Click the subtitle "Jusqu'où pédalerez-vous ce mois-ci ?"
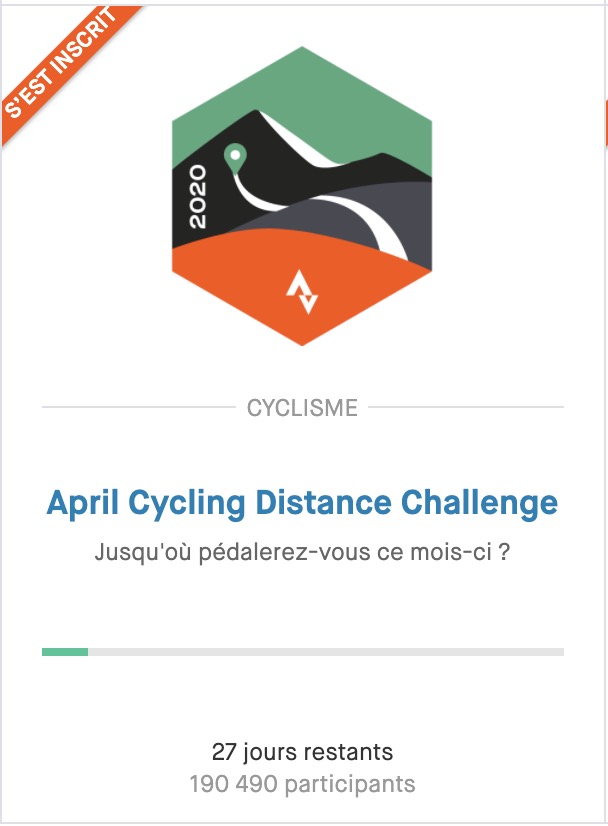 302,552
